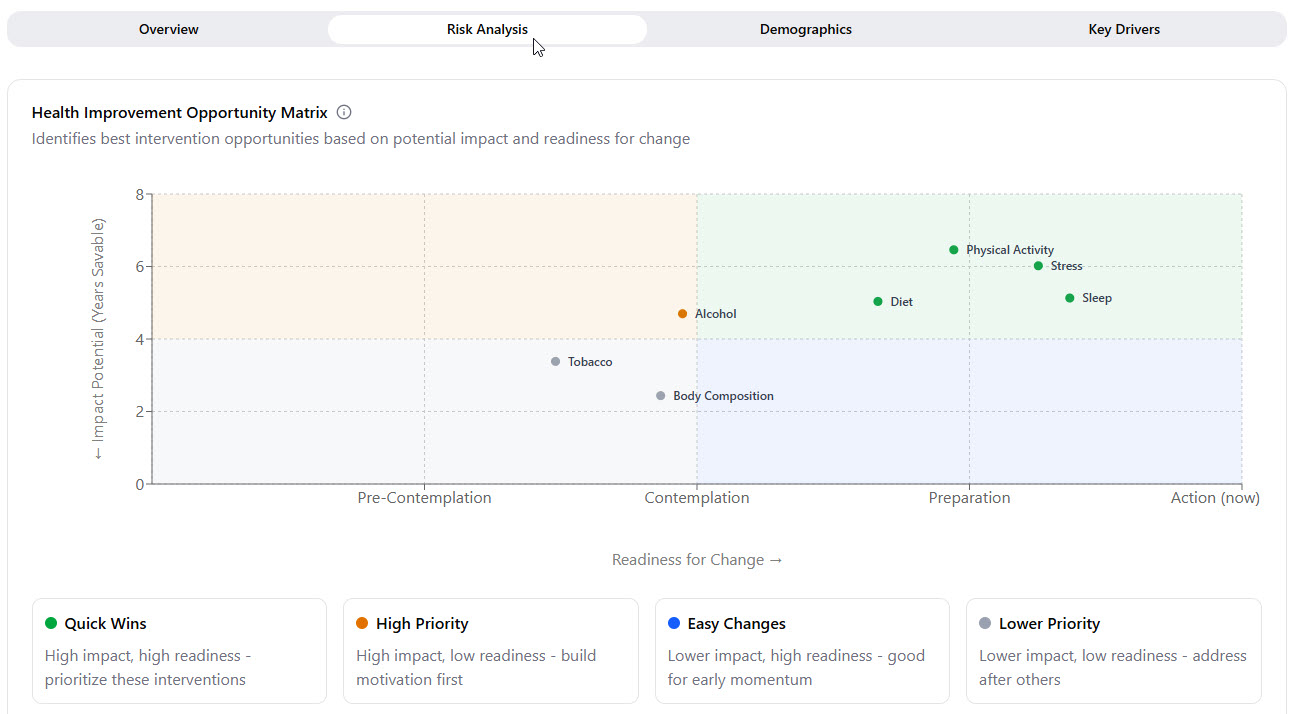Click the Pre-Contemplation axis label
The height and width of the screenshot is (714, 1291).
424,498
